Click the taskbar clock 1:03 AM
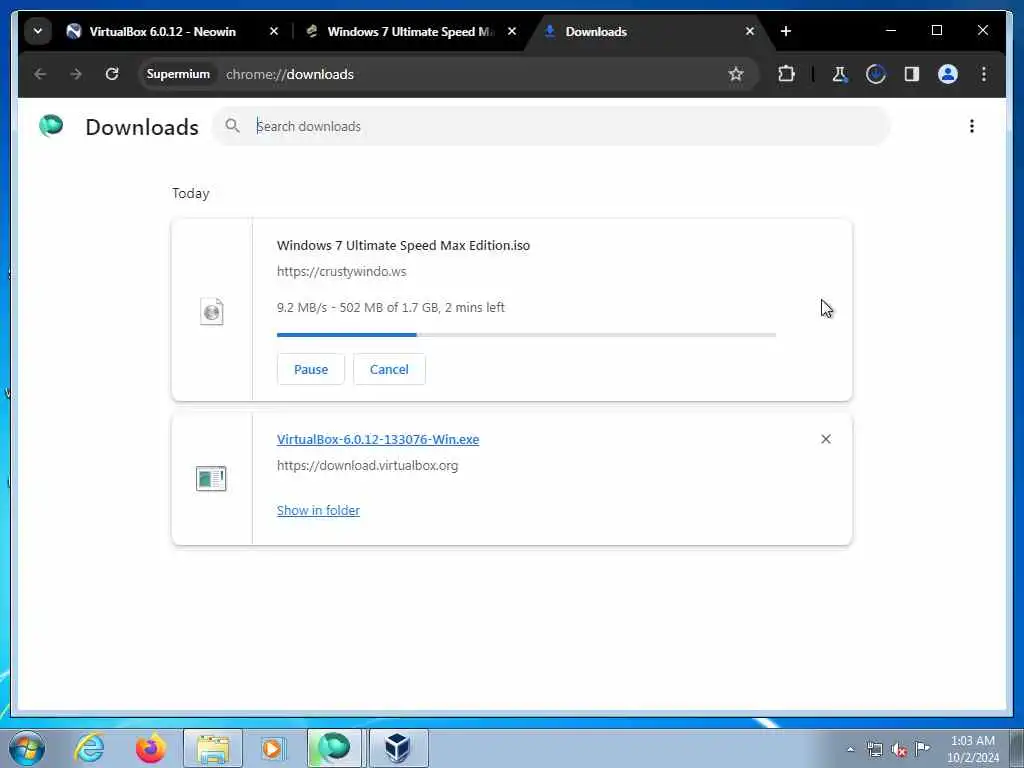This screenshot has height=768, width=1024. pyautogui.click(x=972, y=741)
